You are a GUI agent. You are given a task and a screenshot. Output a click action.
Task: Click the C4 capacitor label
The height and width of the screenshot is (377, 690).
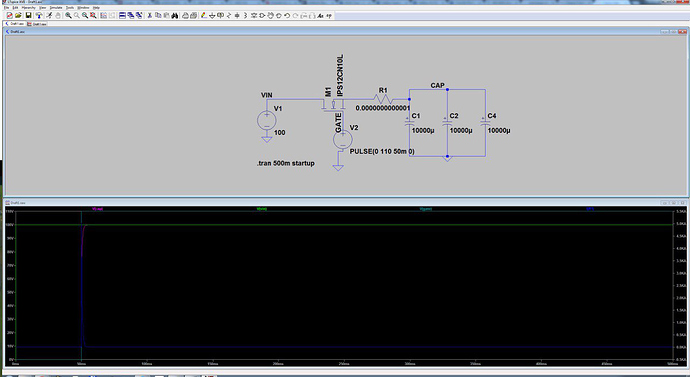[x=492, y=116]
